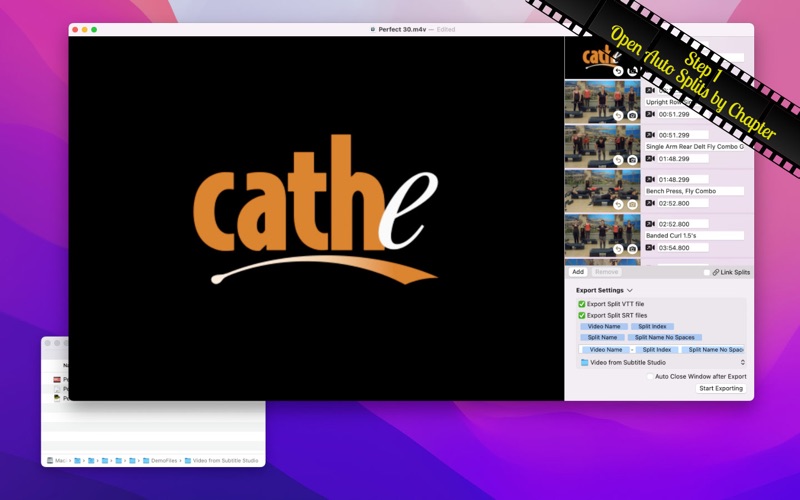Click video camera icon beside end time 01:48.299 of Single Arm

coord(650,159)
